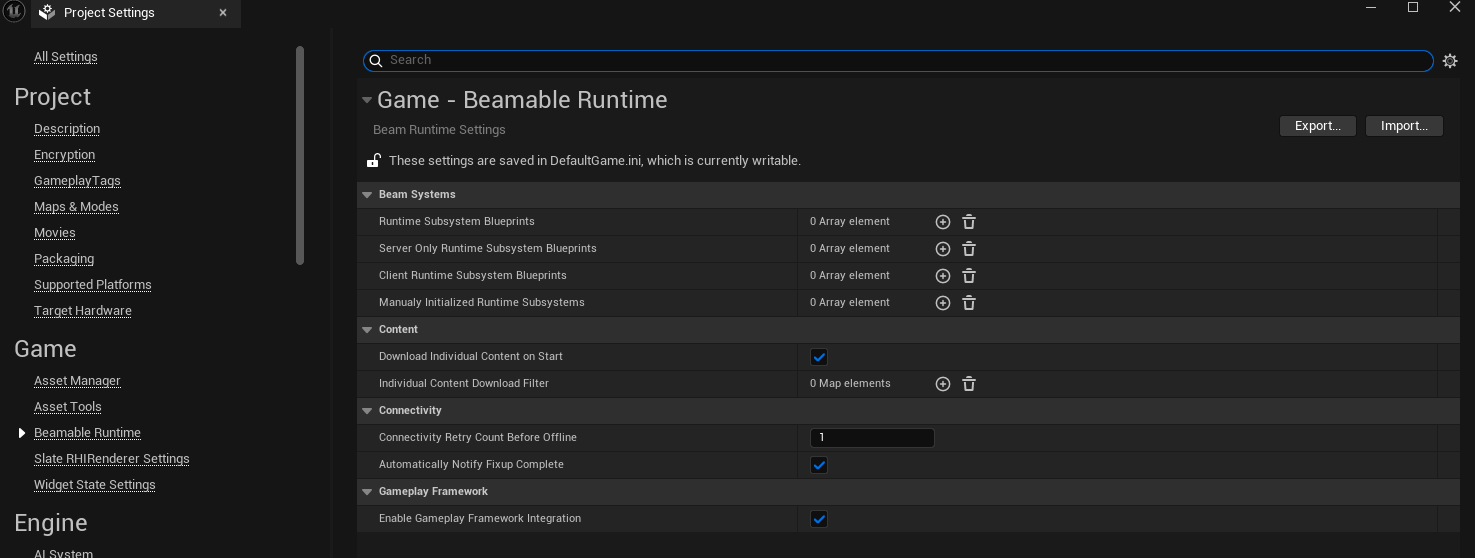Add entry to Individual Content Download Filter map
This screenshot has width=1475, height=558.
(942, 384)
